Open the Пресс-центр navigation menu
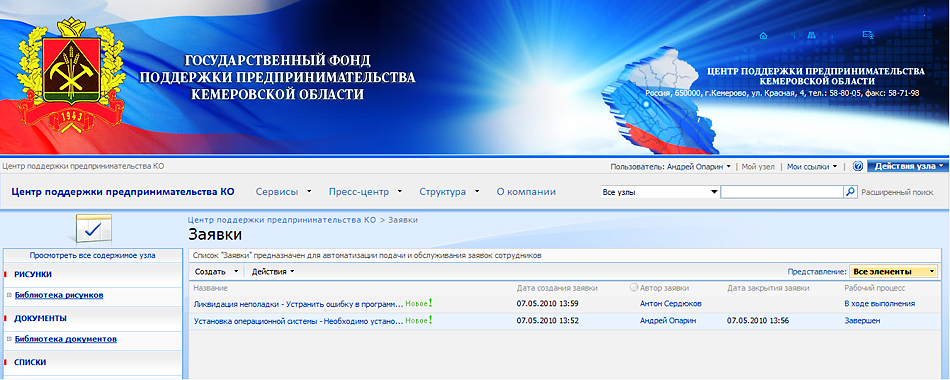The width and height of the screenshot is (950, 380). (365, 192)
